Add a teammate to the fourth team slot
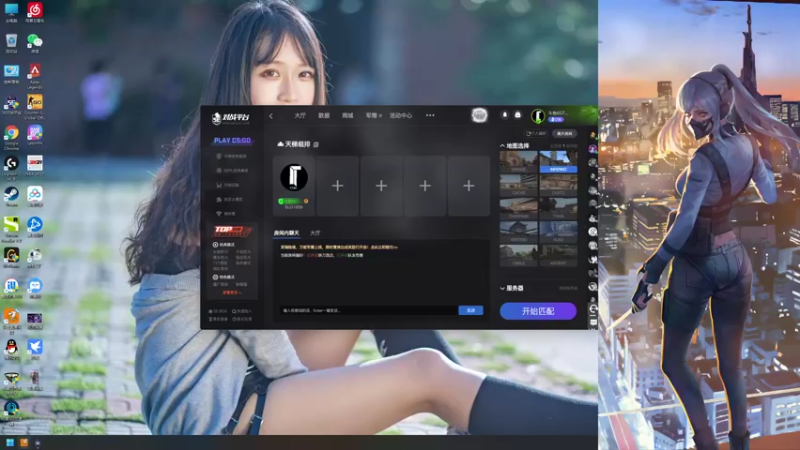The image size is (800, 450). click(425, 186)
